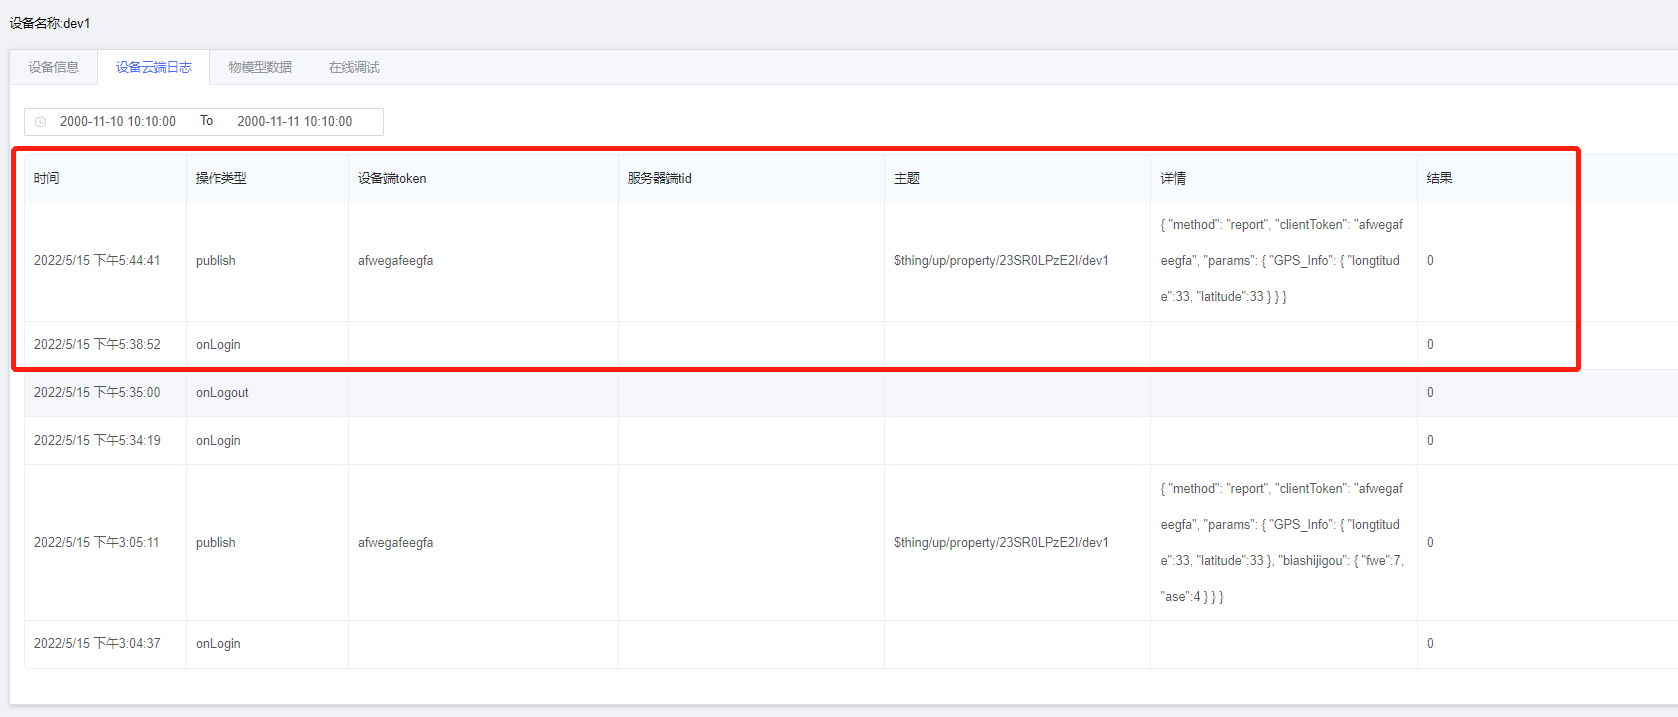Click the 主题 column header

coord(907,178)
